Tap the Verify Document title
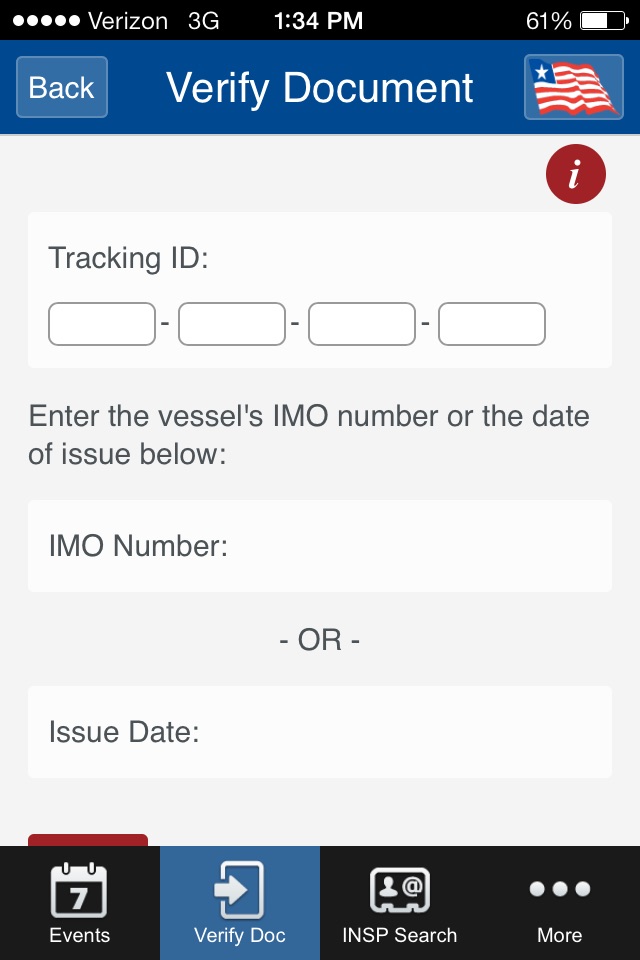Image resolution: width=640 pixels, height=960 pixels. tap(320, 88)
